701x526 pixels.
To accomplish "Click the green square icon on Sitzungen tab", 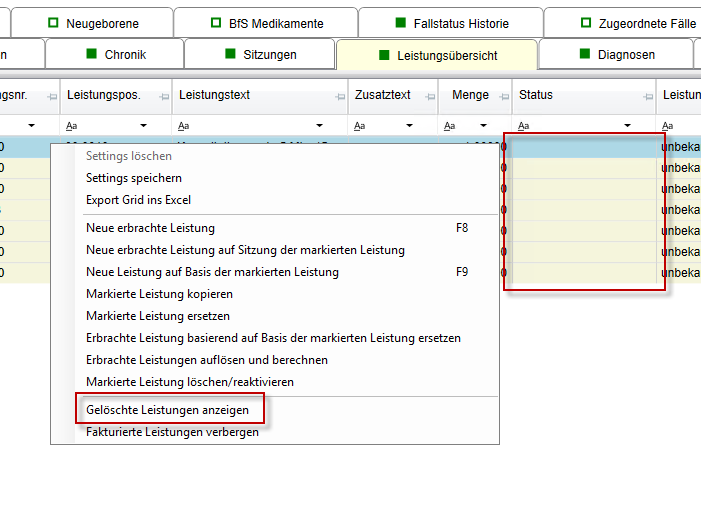I will pos(230,54).
